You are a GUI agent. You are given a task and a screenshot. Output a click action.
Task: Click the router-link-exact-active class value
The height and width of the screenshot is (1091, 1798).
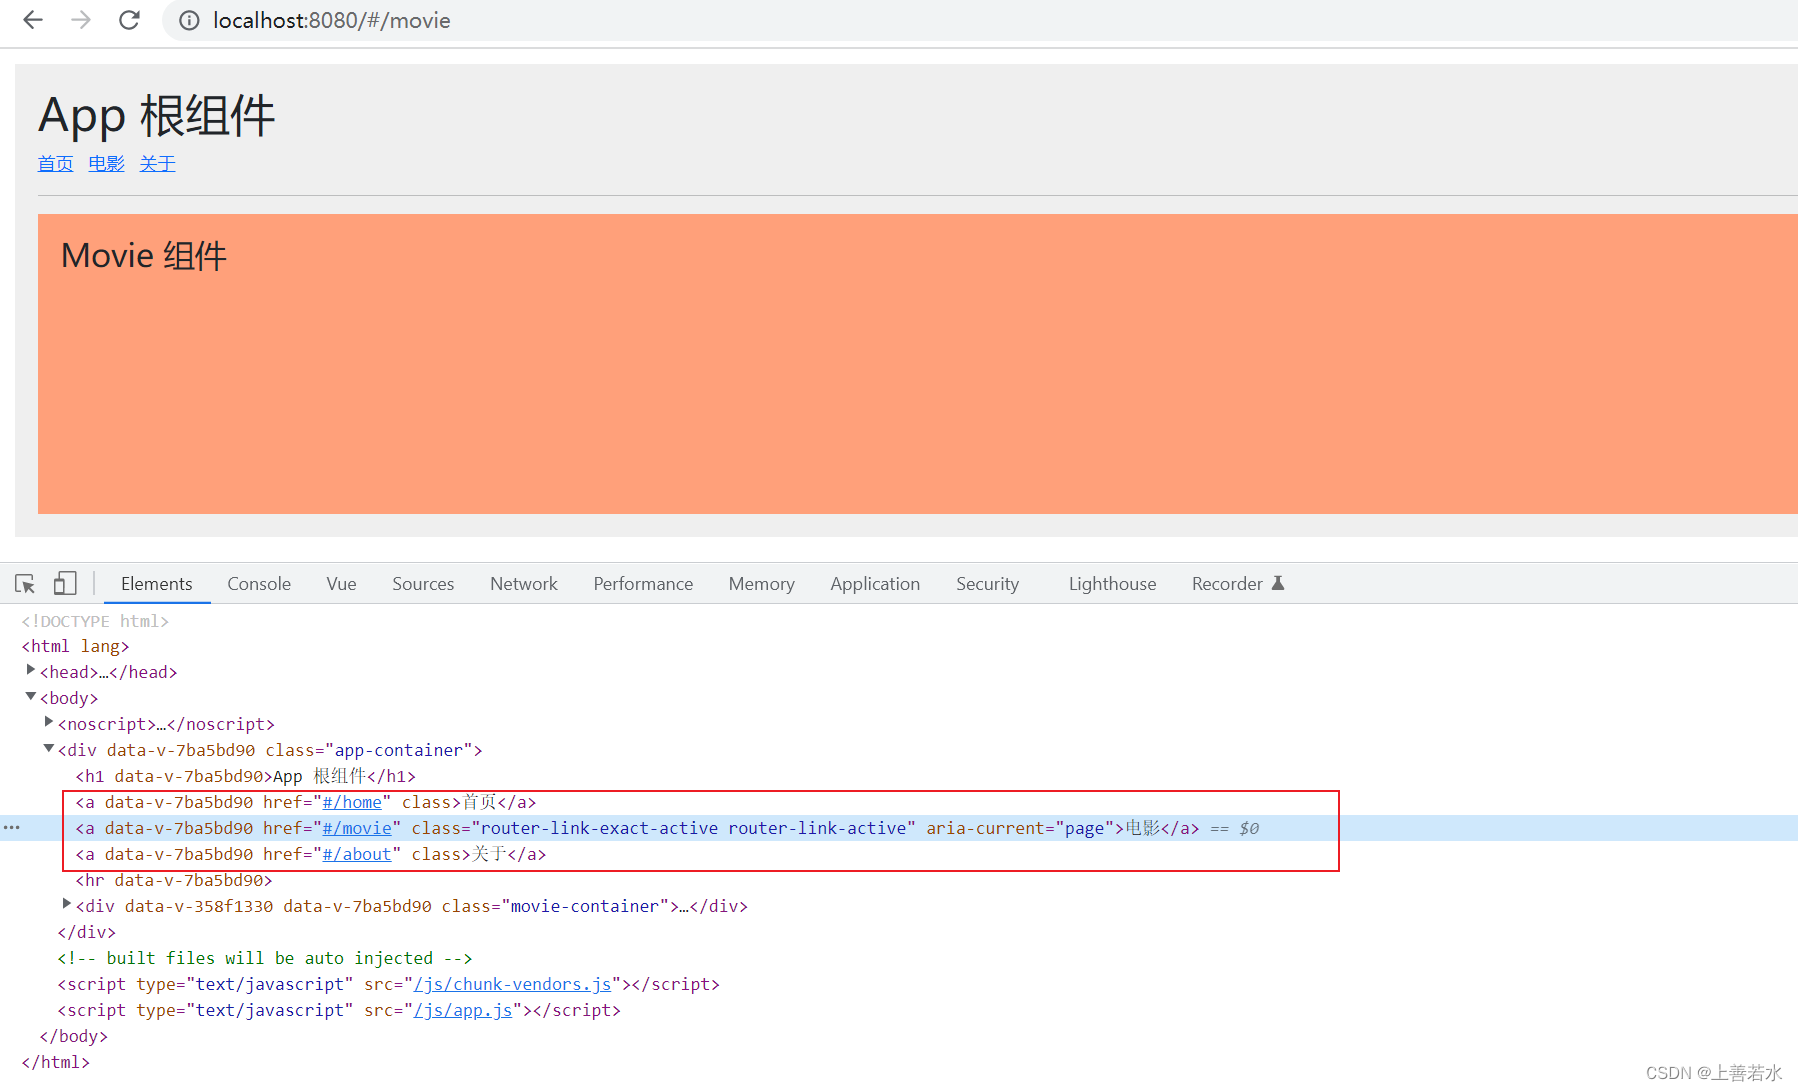click(600, 828)
